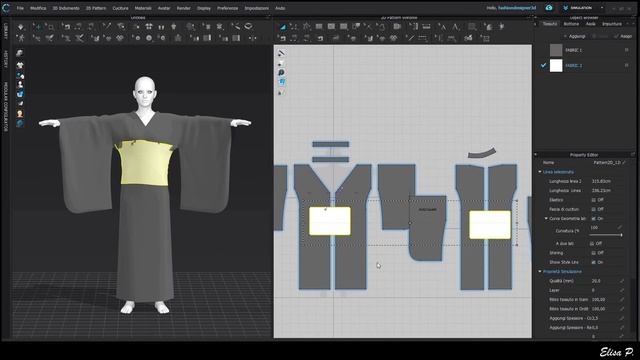Toggle the Show Style Line checkbox
640x360 pixels.
(593, 262)
